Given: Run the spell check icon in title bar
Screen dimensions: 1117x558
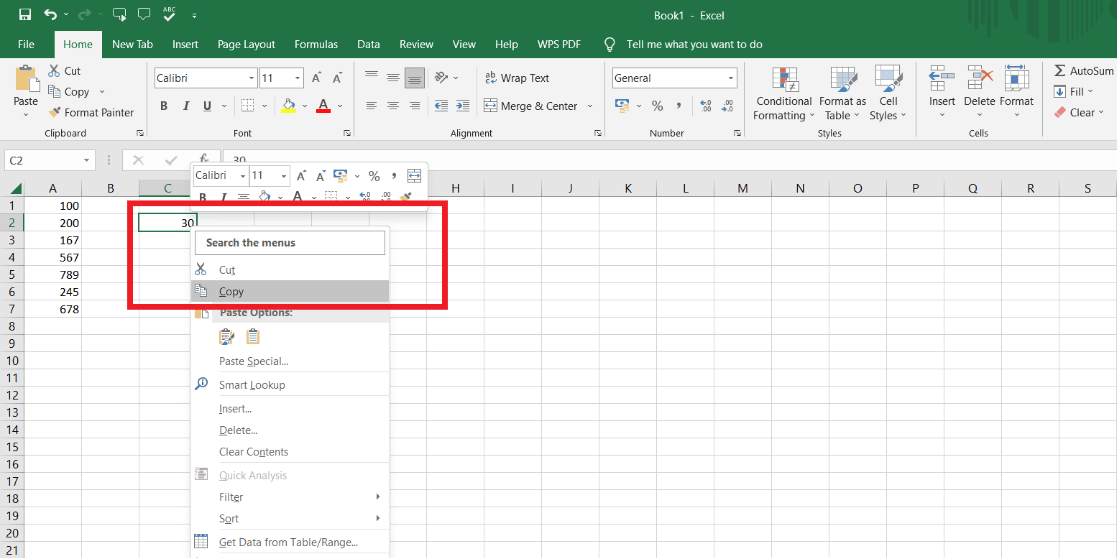Looking at the screenshot, I should (169, 14).
